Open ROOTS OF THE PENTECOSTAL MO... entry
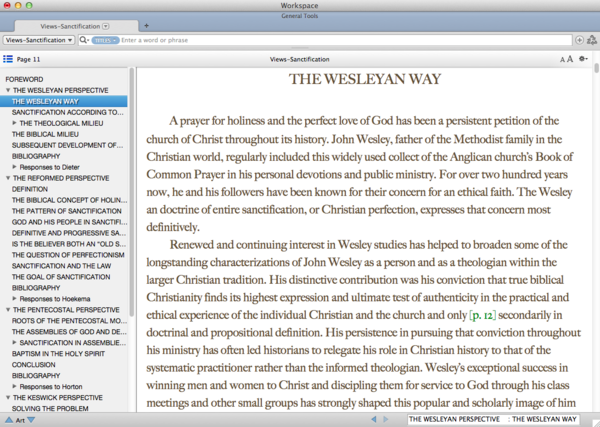This screenshot has width=600, height=427. pos(69,321)
